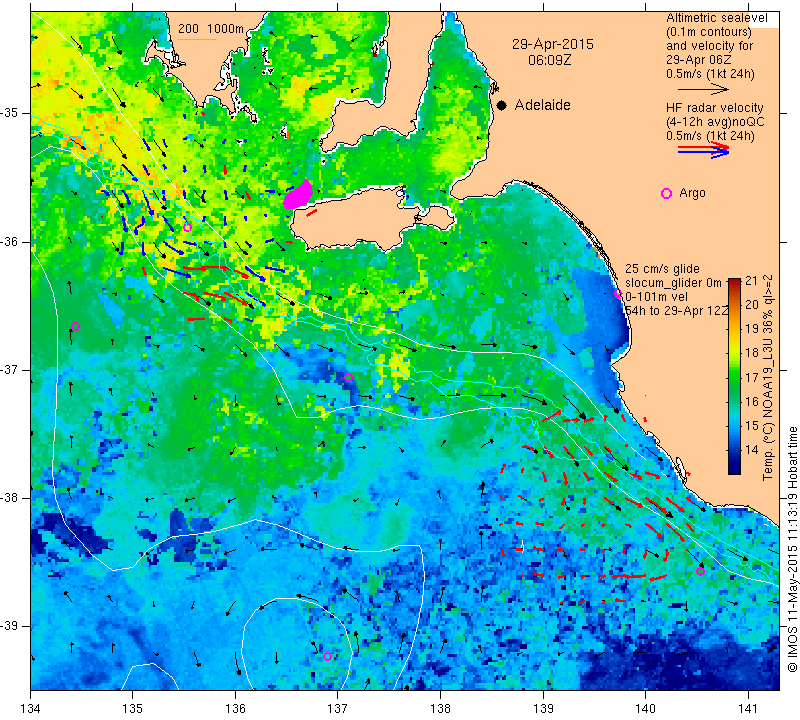This screenshot has width=800, height=720.
Task: Click the 135 longitude axis label
Action: click(133, 709)
